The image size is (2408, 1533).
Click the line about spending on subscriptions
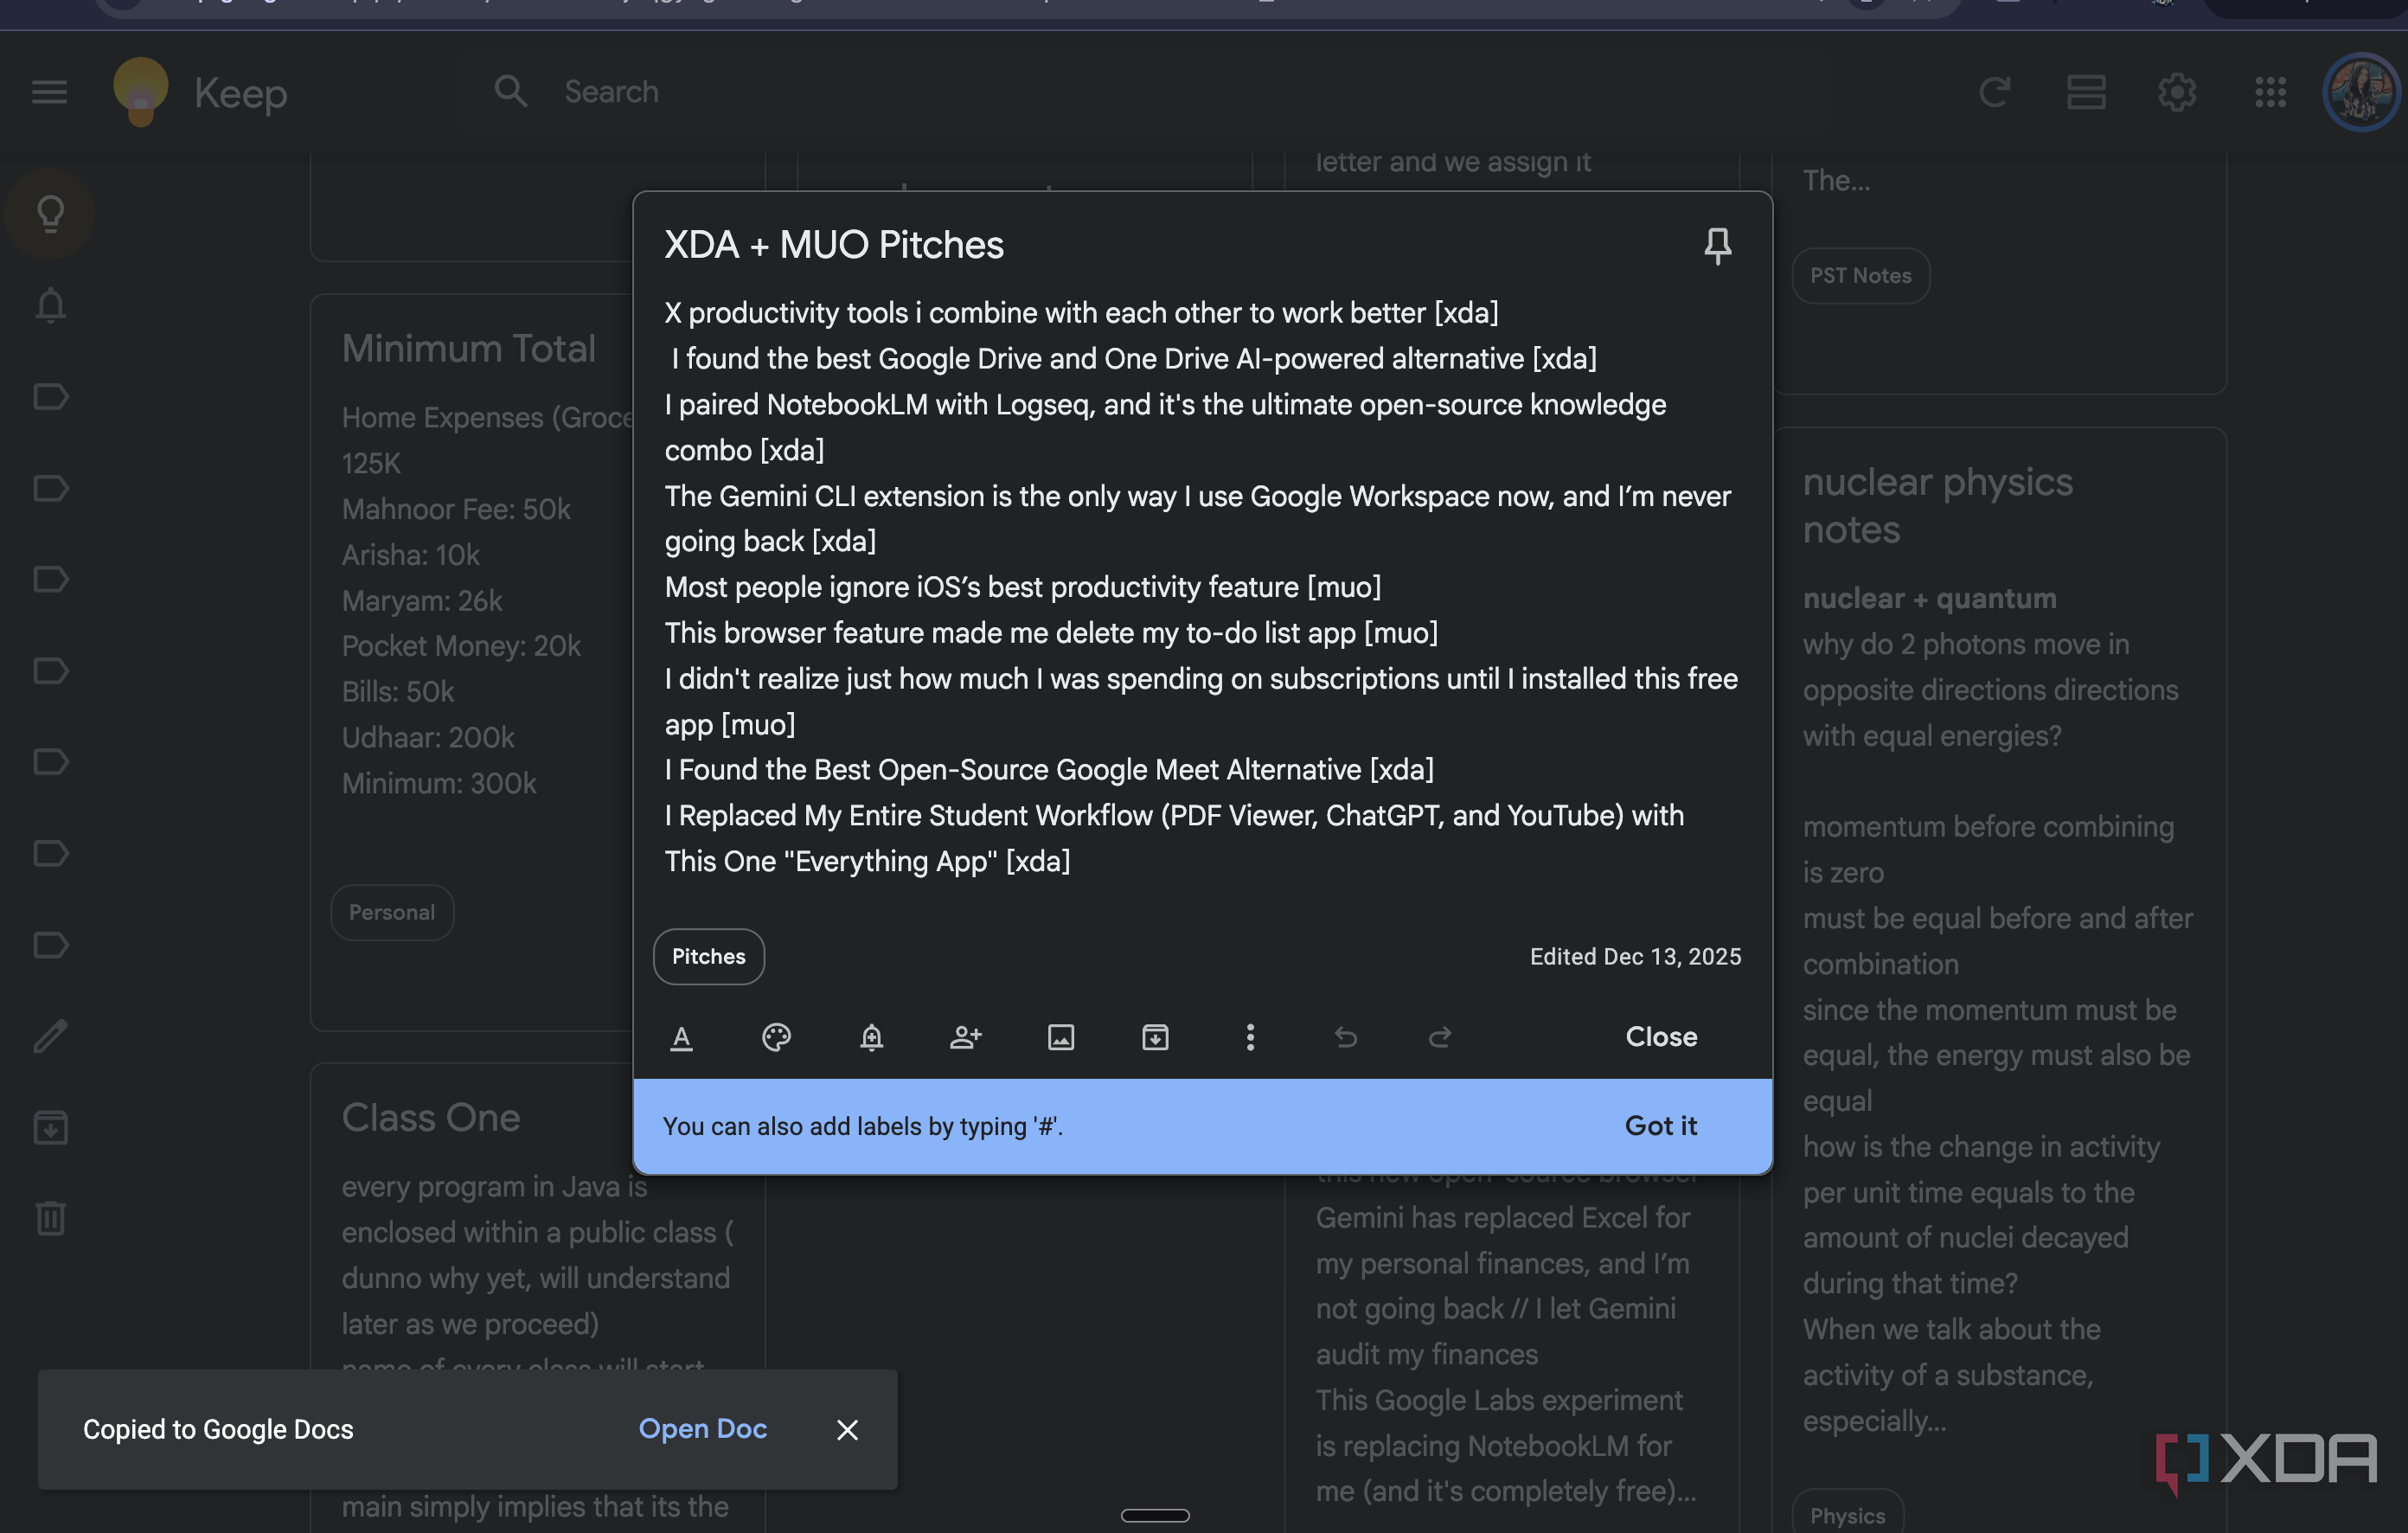click(x=1201, y=701)
